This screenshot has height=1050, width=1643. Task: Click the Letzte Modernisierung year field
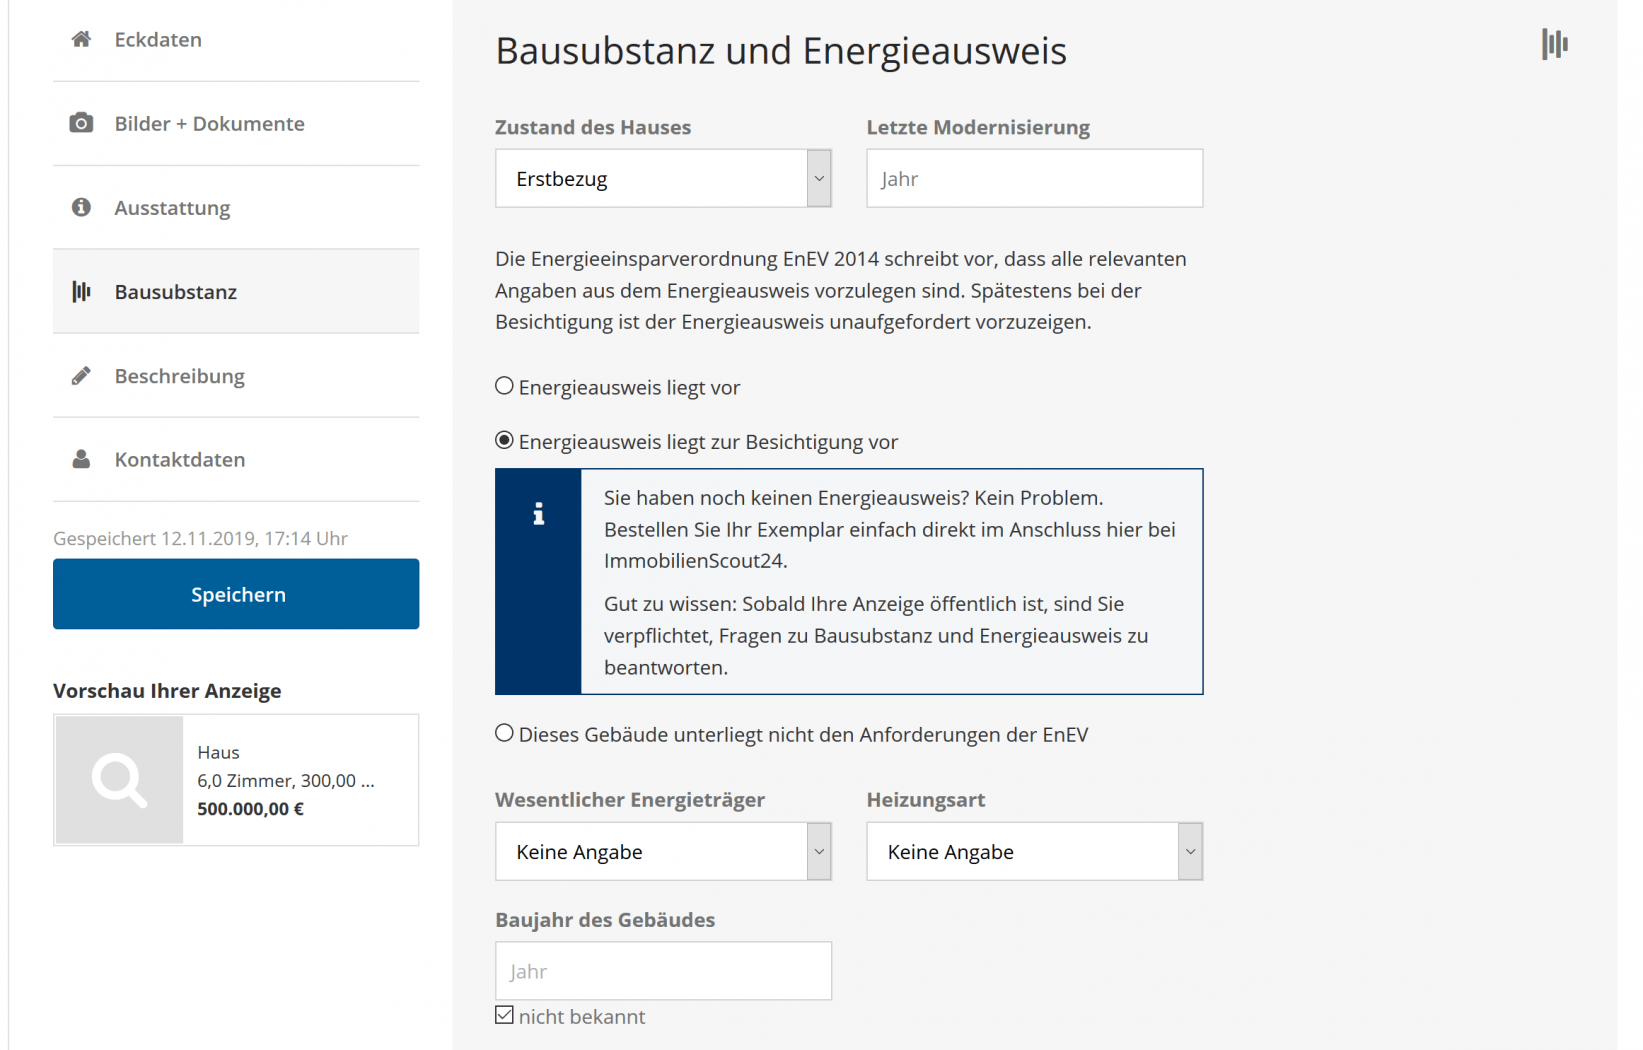coord(1034,178)
